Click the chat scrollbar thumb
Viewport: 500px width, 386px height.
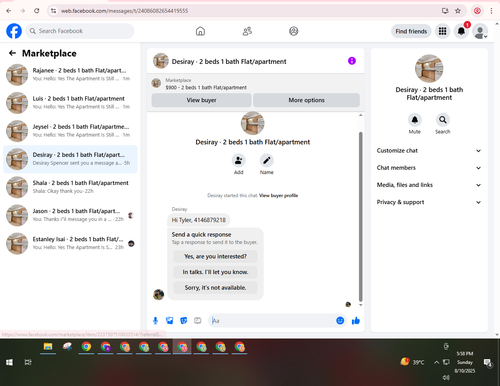click(x=360, y=217)
